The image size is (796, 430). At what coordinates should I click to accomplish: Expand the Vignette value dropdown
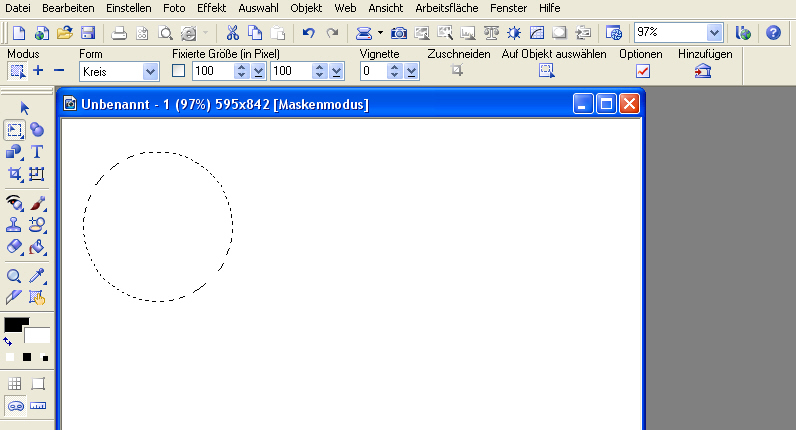point(412,71)
